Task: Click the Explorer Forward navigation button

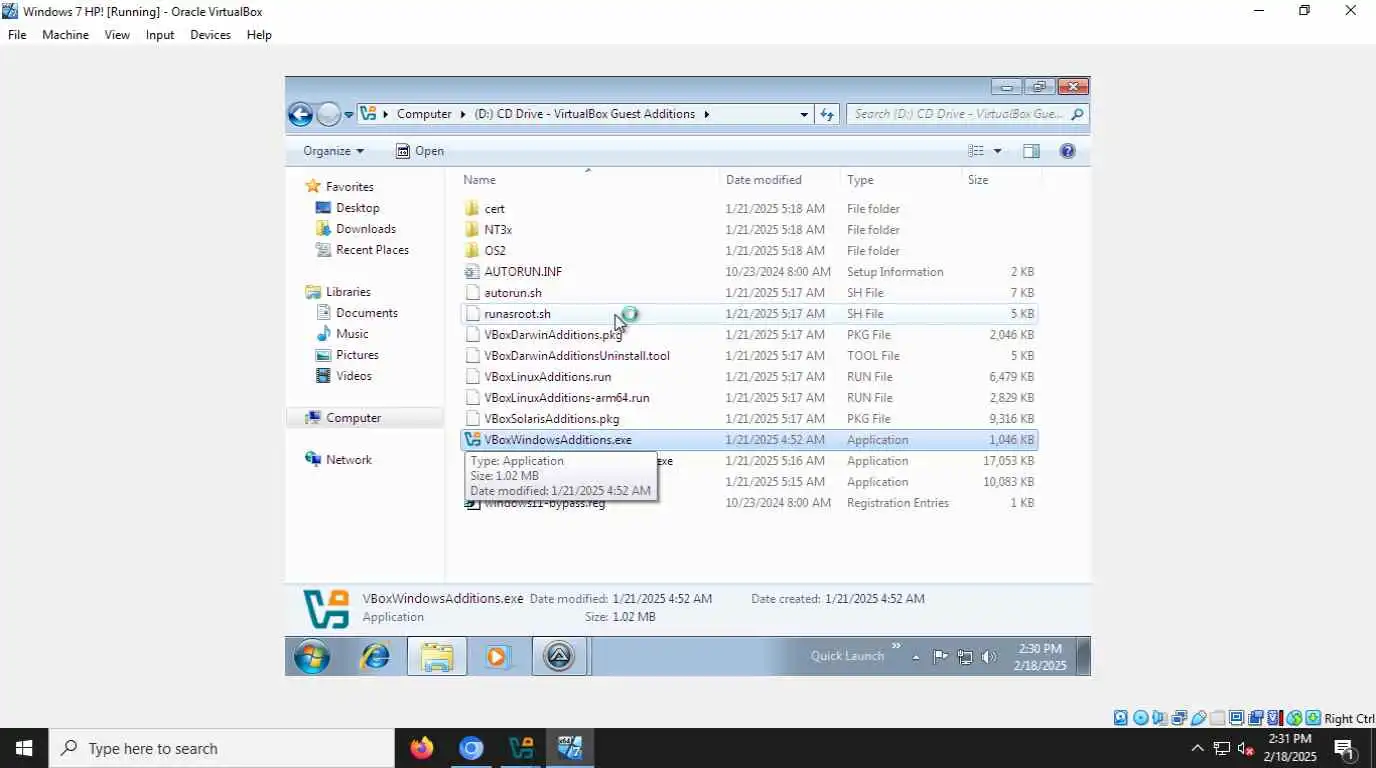Action: (x=328, y=114)
